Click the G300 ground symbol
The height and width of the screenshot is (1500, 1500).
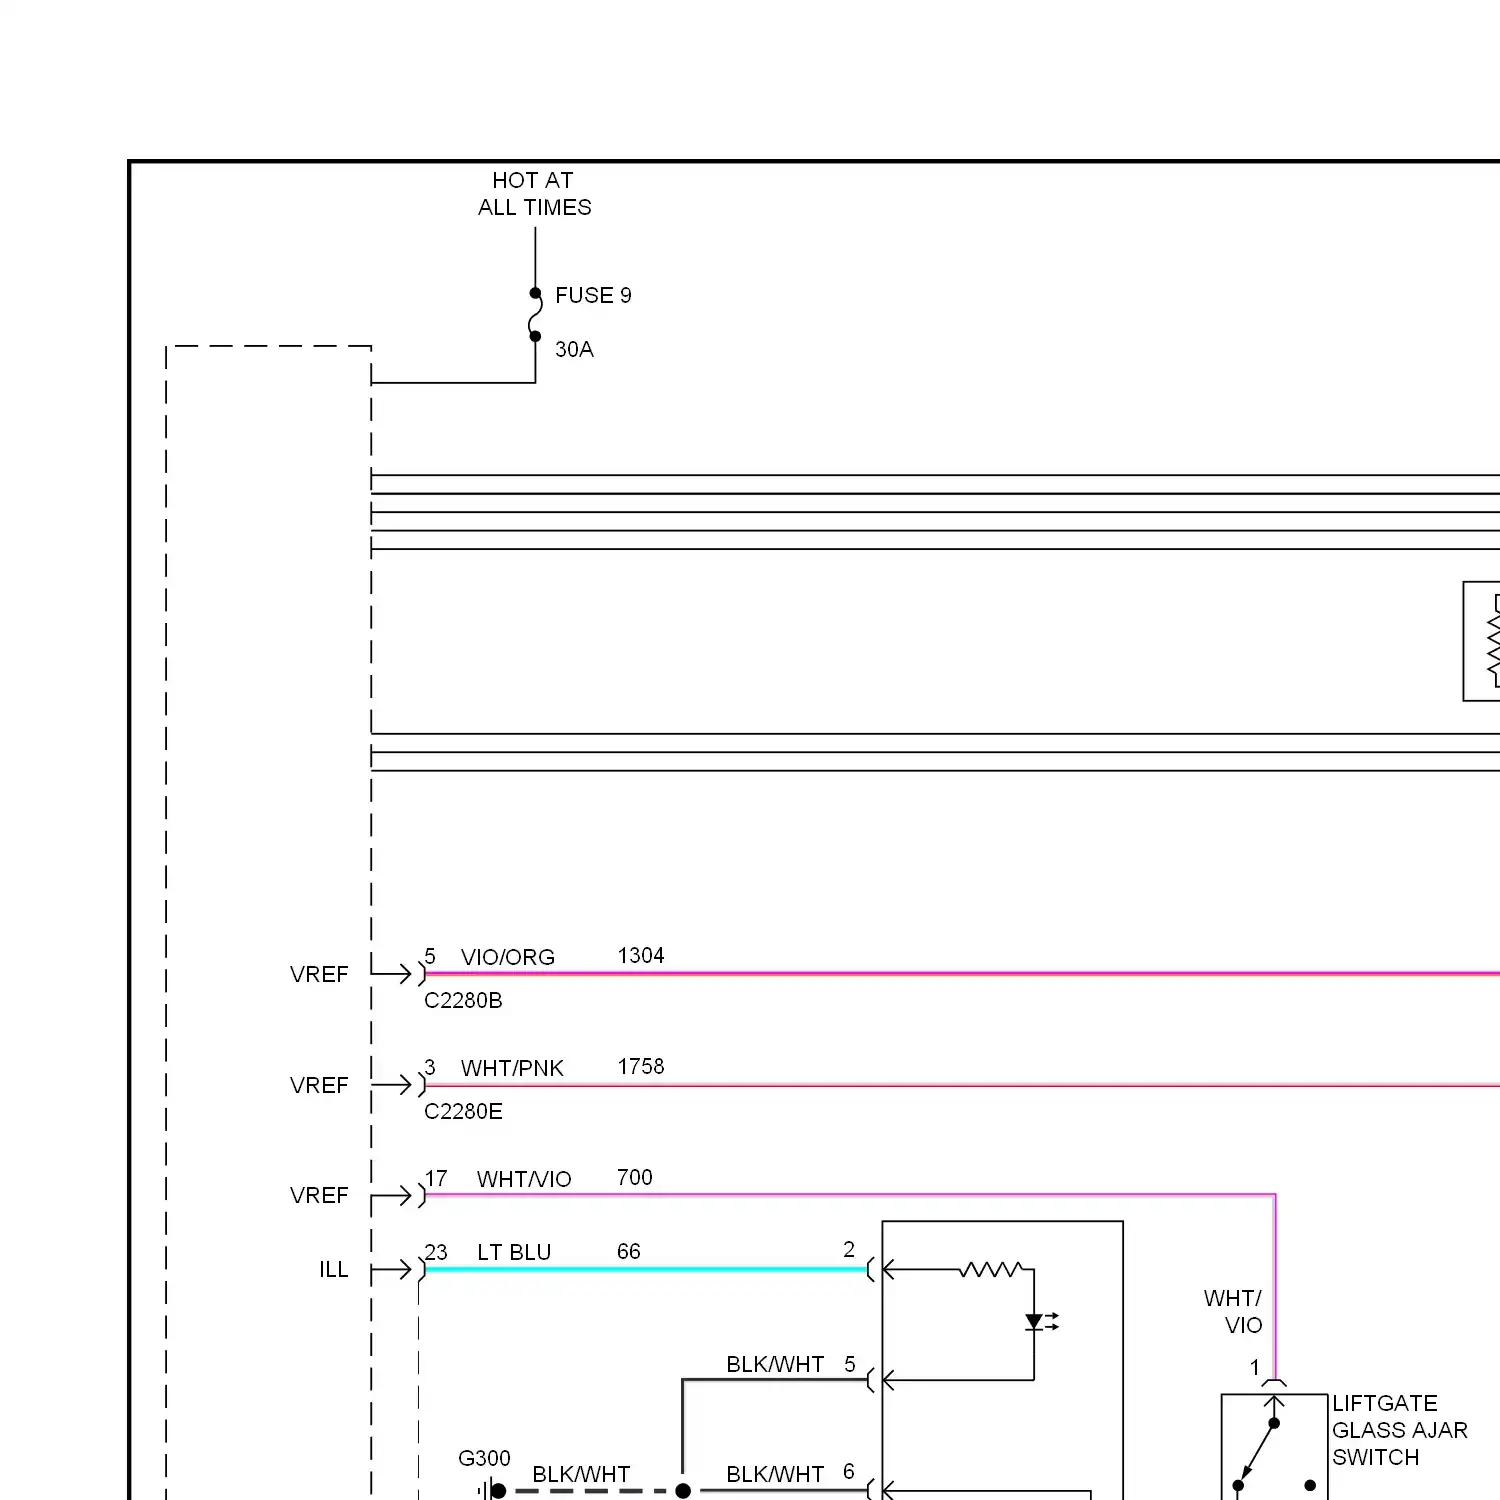click(x=492, y=1491)
